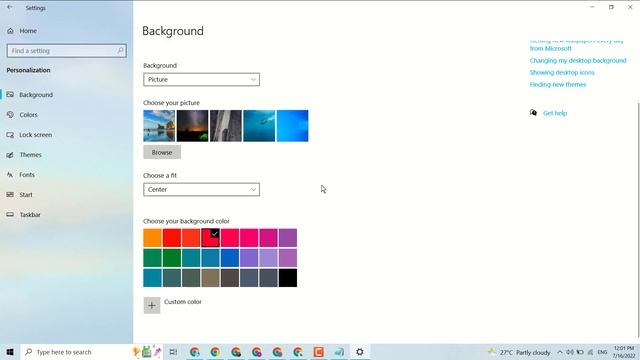Screen dimensions: 640x360
Task: Open the orange C app on the taskbar
Action: tap(318, 352)
